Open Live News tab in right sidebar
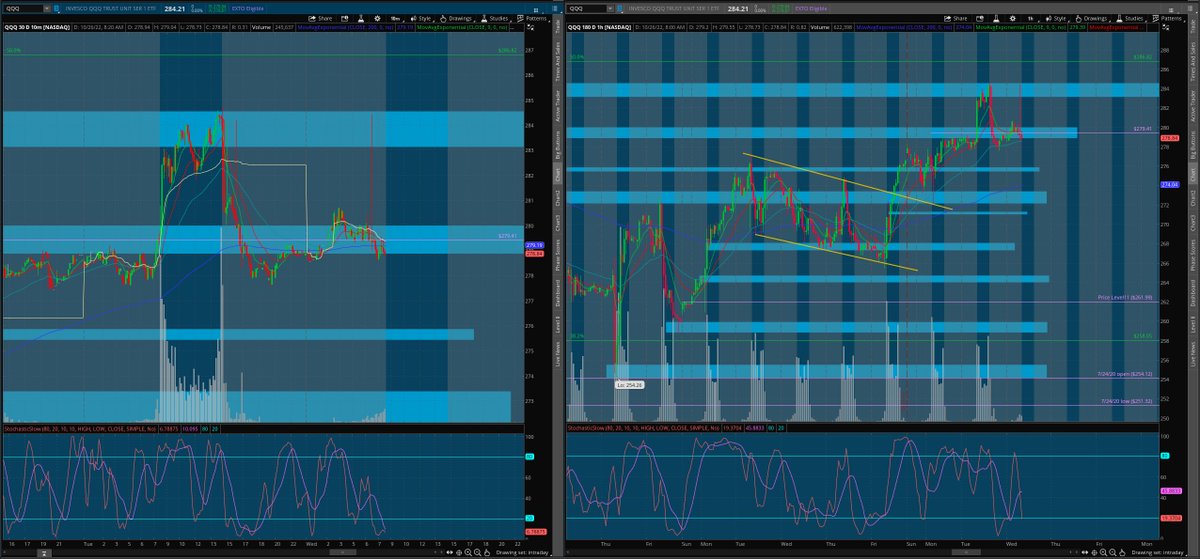The image size is (1200, 559). 1193,355
